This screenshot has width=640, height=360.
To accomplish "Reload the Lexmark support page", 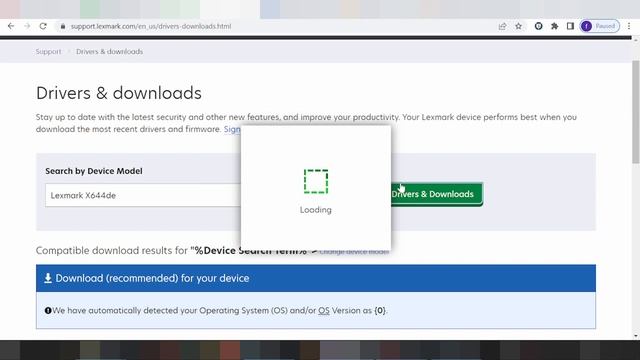I will 43,26.
